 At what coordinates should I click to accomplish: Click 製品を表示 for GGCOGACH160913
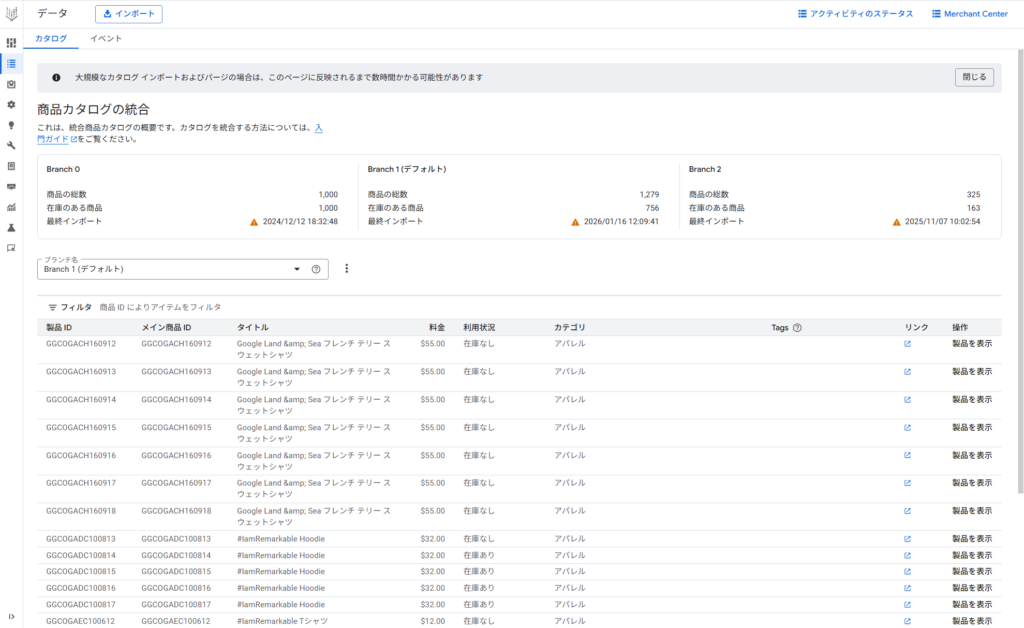coord(972,371)
